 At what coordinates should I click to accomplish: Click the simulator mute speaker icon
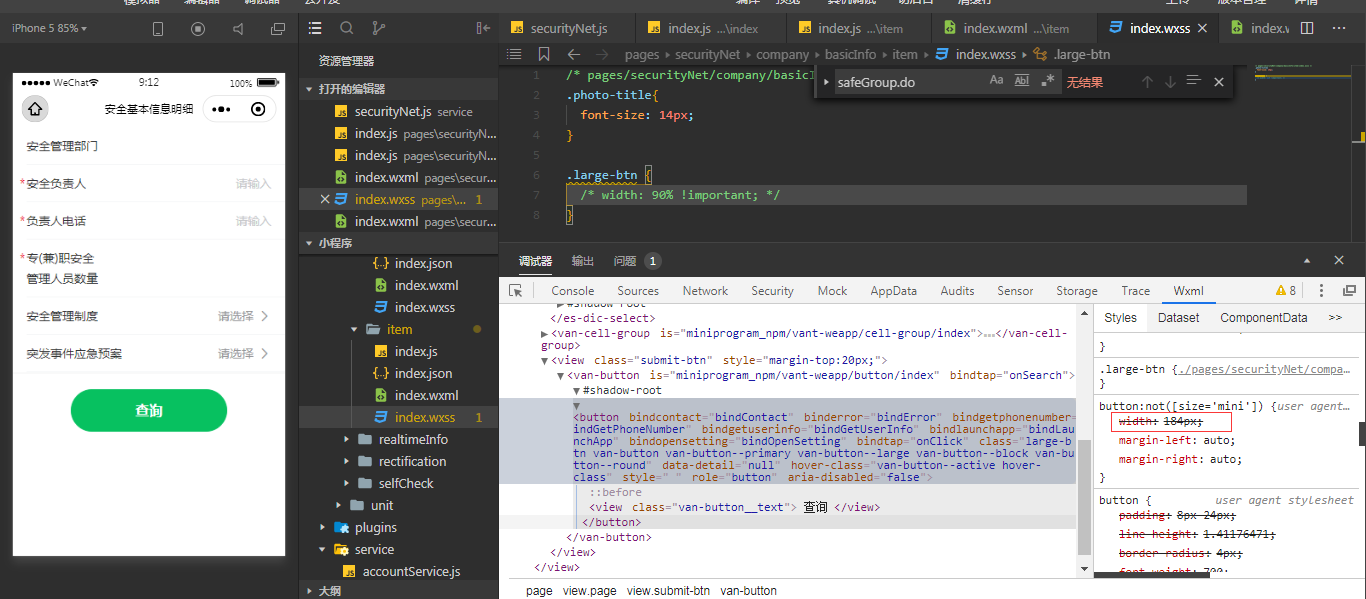pos(238,29)
